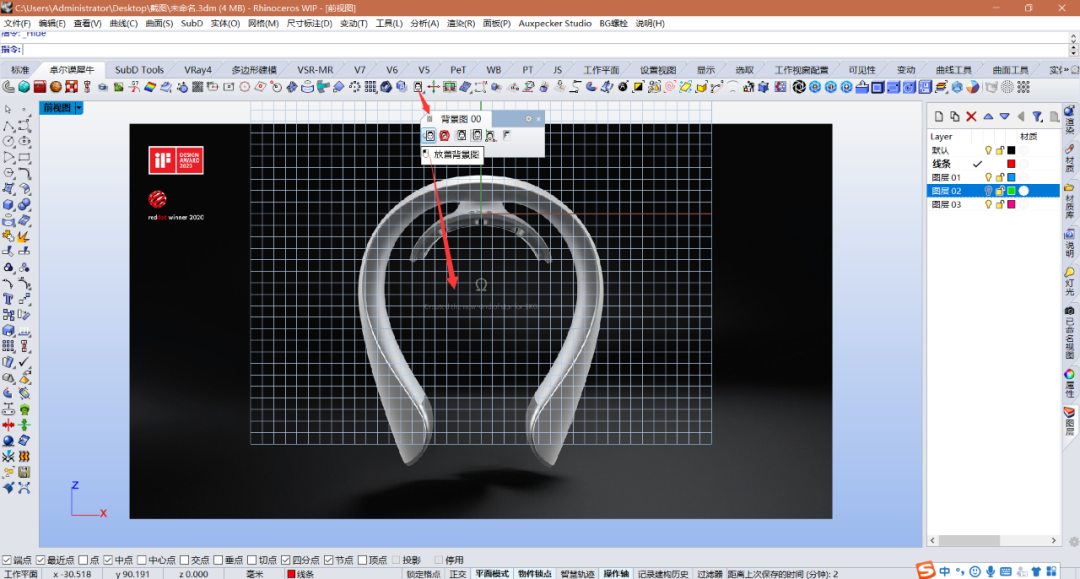Toggle 智慧轨迹 in status bar
Viewport: 1080px width, 579px height.
tap(577, 574)
